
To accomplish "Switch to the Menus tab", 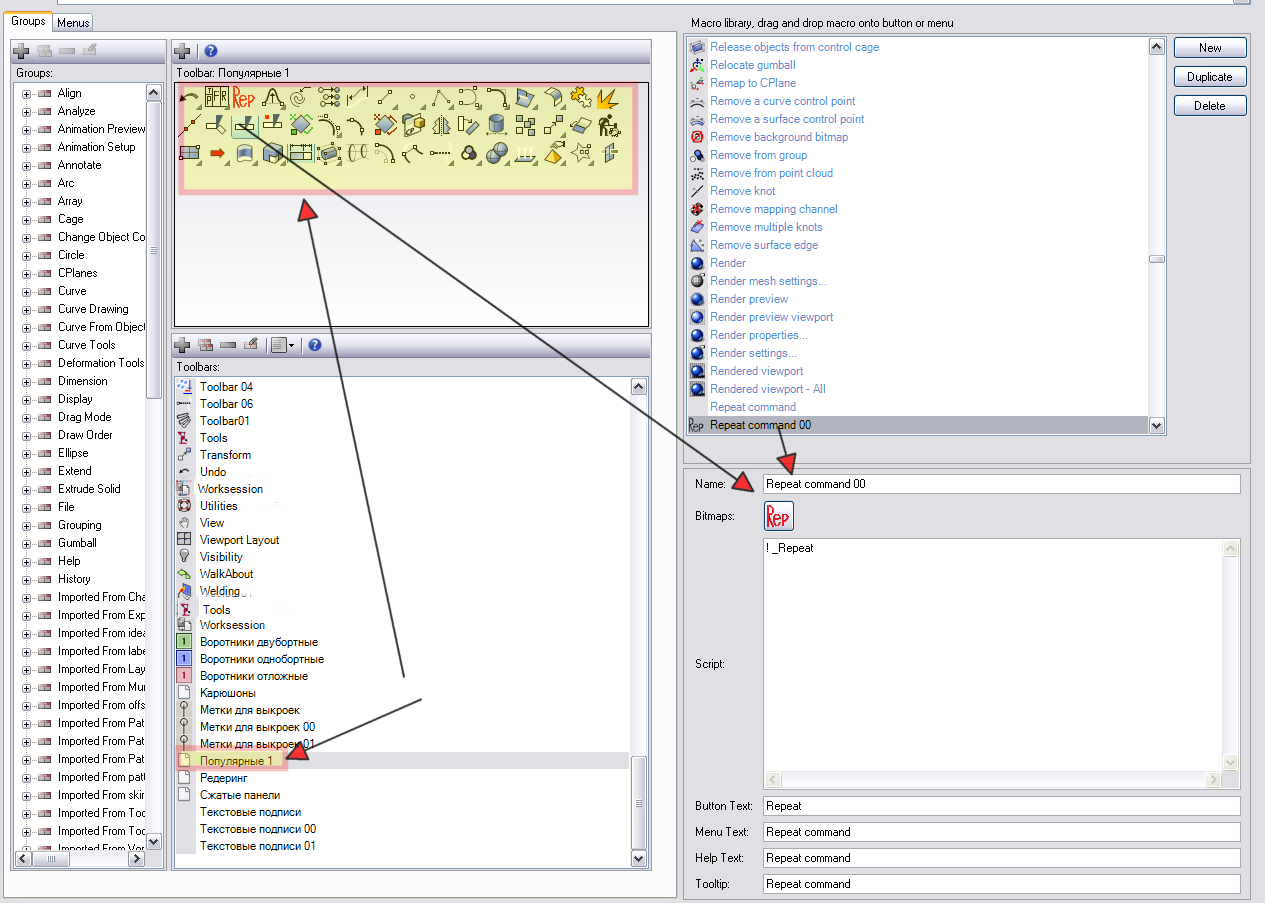I will (72, 22).
